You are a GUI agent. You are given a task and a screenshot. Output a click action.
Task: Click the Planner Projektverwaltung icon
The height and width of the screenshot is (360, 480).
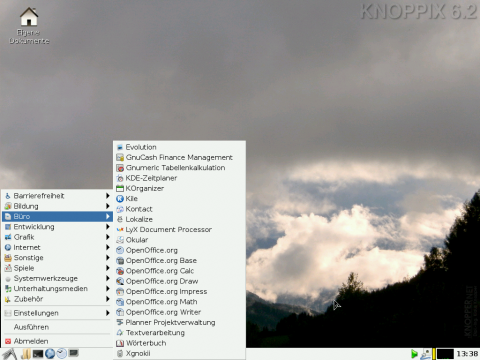pyautogui.click(x=120, y=322)
